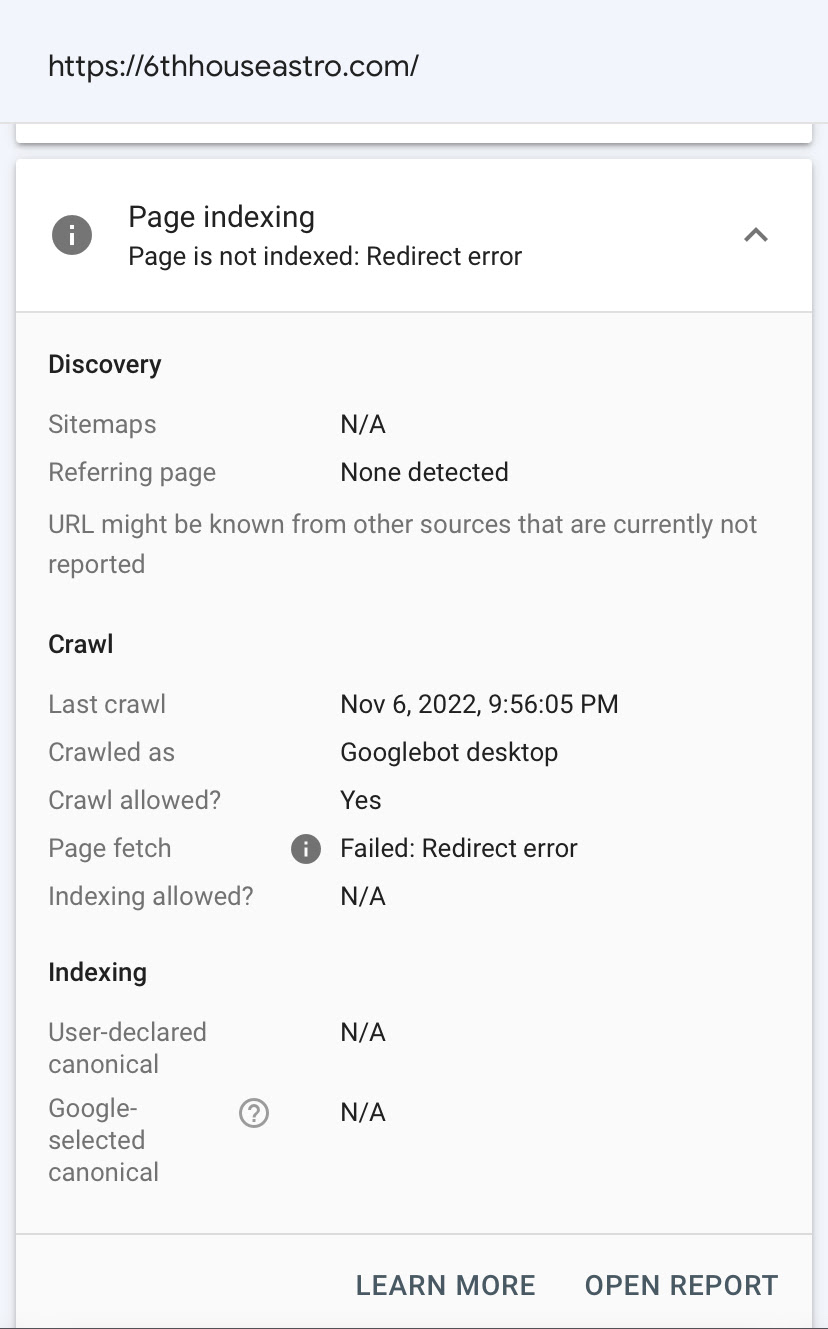The image size is (828, 1329).
Task: Click the inspected URL text at top
Action: coord(233,66)
